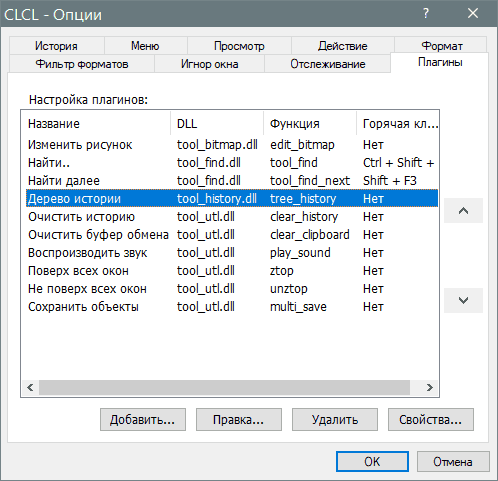The width and height of the screenshot is (498, 481).
Task: Click the help question mark button
Action: click(426, 13)
